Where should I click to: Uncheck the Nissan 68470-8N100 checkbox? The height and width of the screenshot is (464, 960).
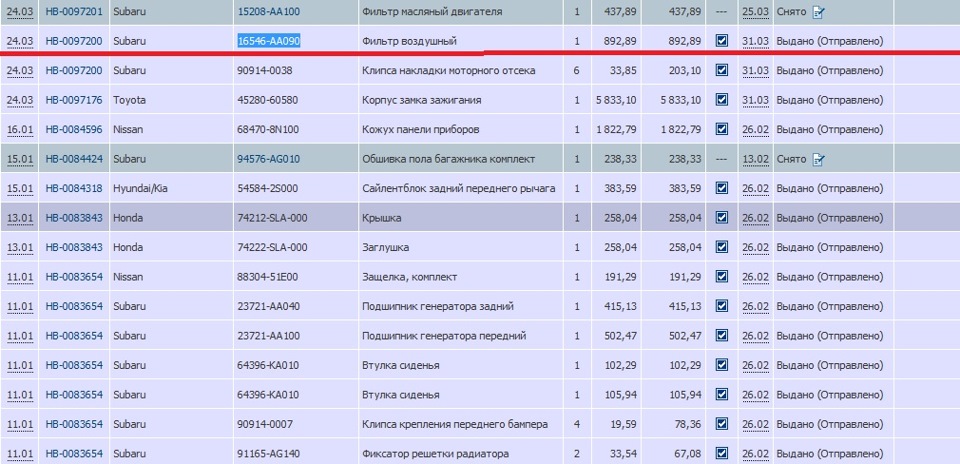click(x=722, y=129)
